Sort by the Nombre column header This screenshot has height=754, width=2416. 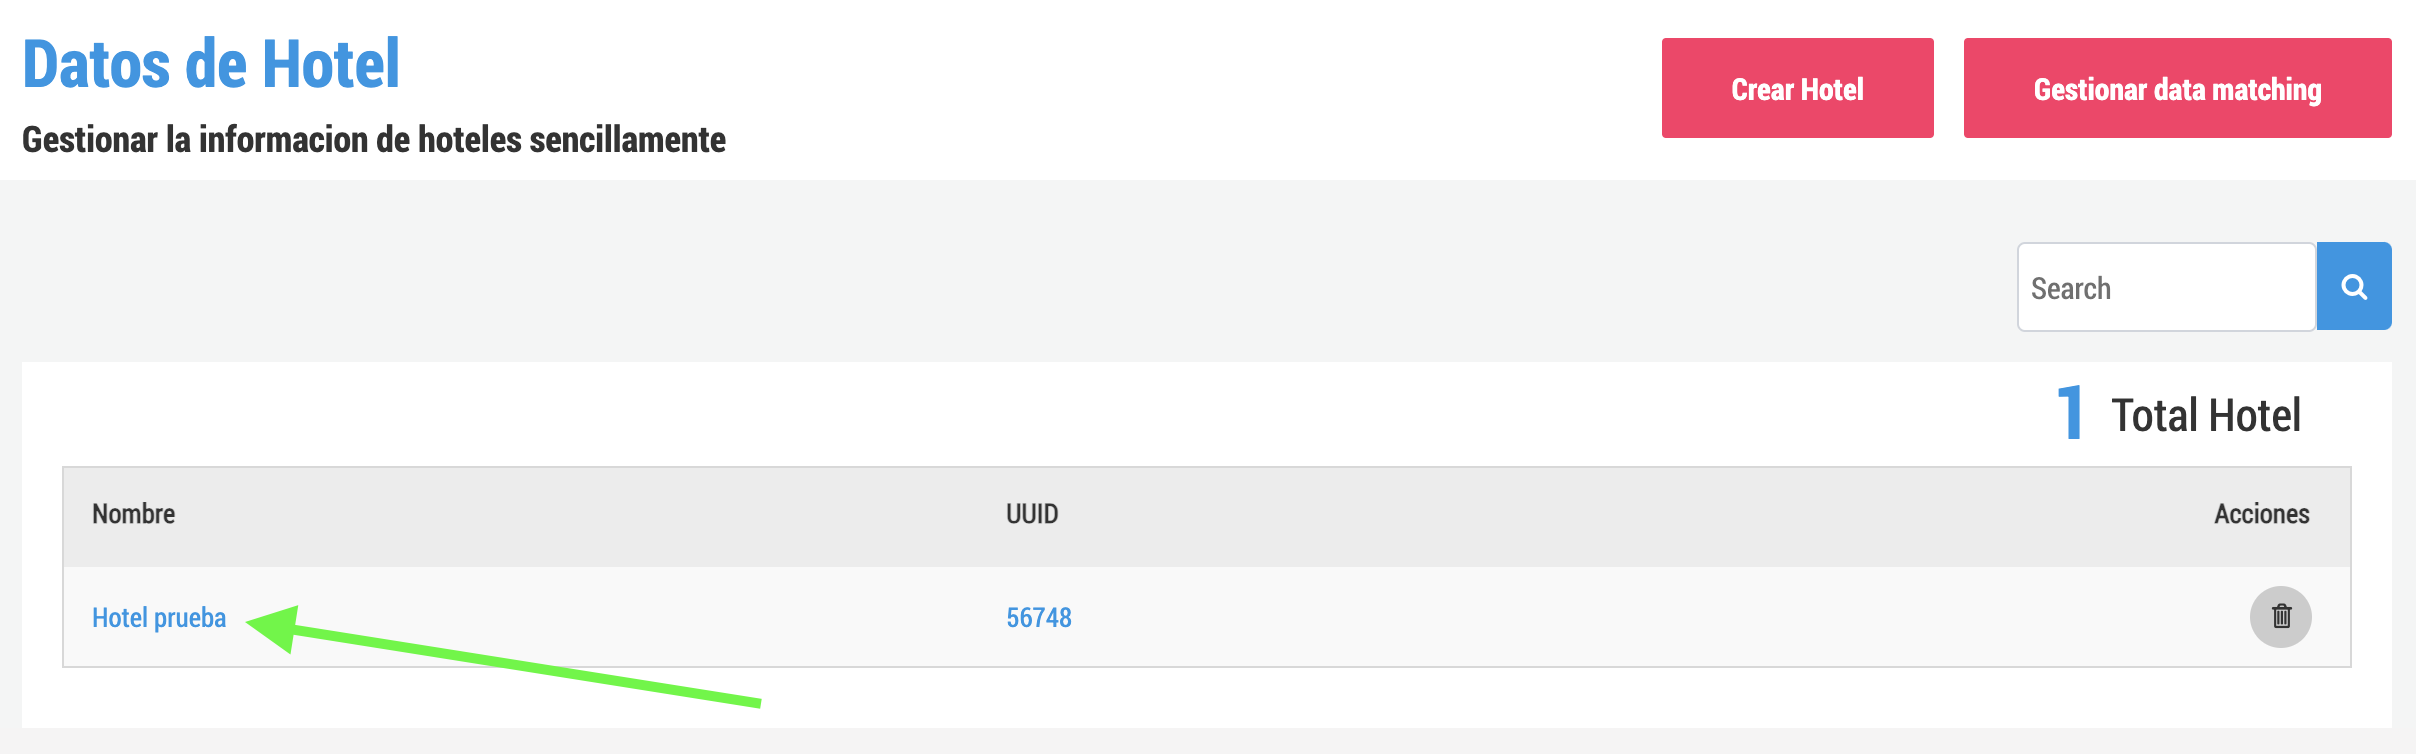click(x=133, y=514)
